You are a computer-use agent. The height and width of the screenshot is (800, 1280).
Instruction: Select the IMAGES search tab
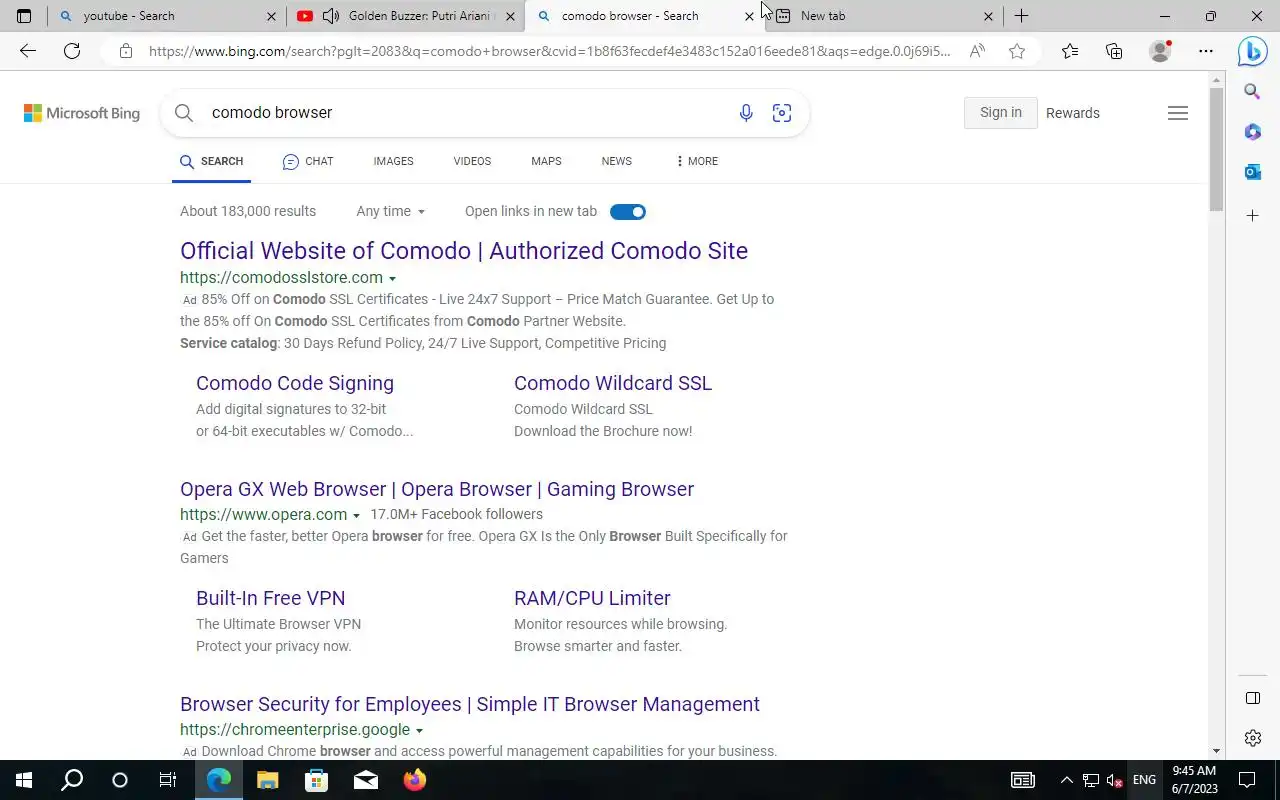coord(393,161)
